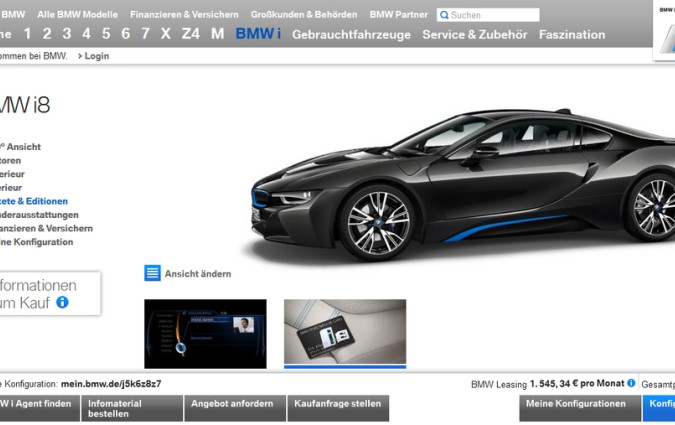Click the BMW logo in the top corner

point(664,35)
